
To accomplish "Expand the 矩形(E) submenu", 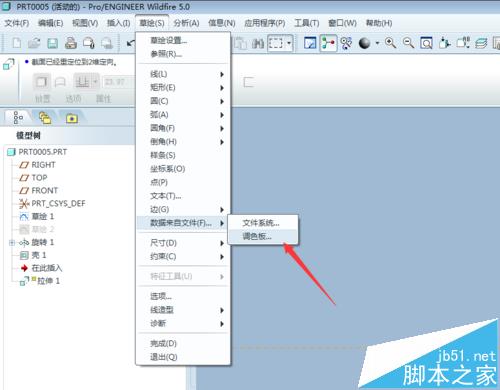I will click(183, 88).
